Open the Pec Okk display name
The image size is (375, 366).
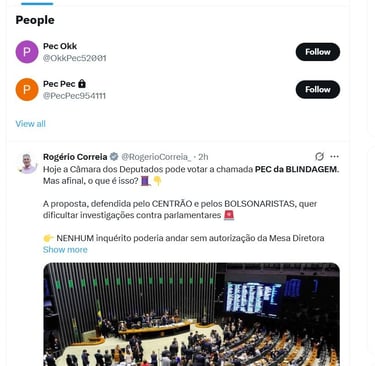pyautogui.click(x=60, y=46)
